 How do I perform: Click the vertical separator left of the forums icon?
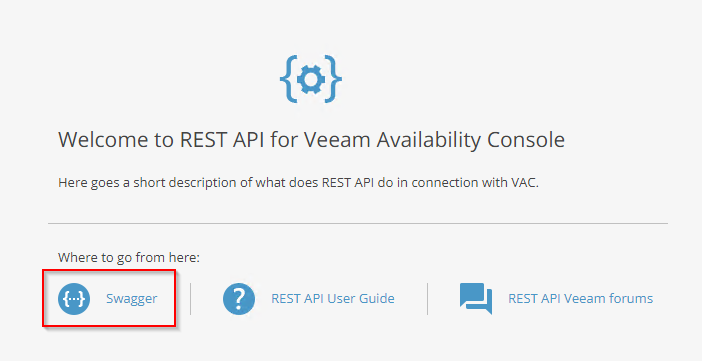tap(427, 299)
